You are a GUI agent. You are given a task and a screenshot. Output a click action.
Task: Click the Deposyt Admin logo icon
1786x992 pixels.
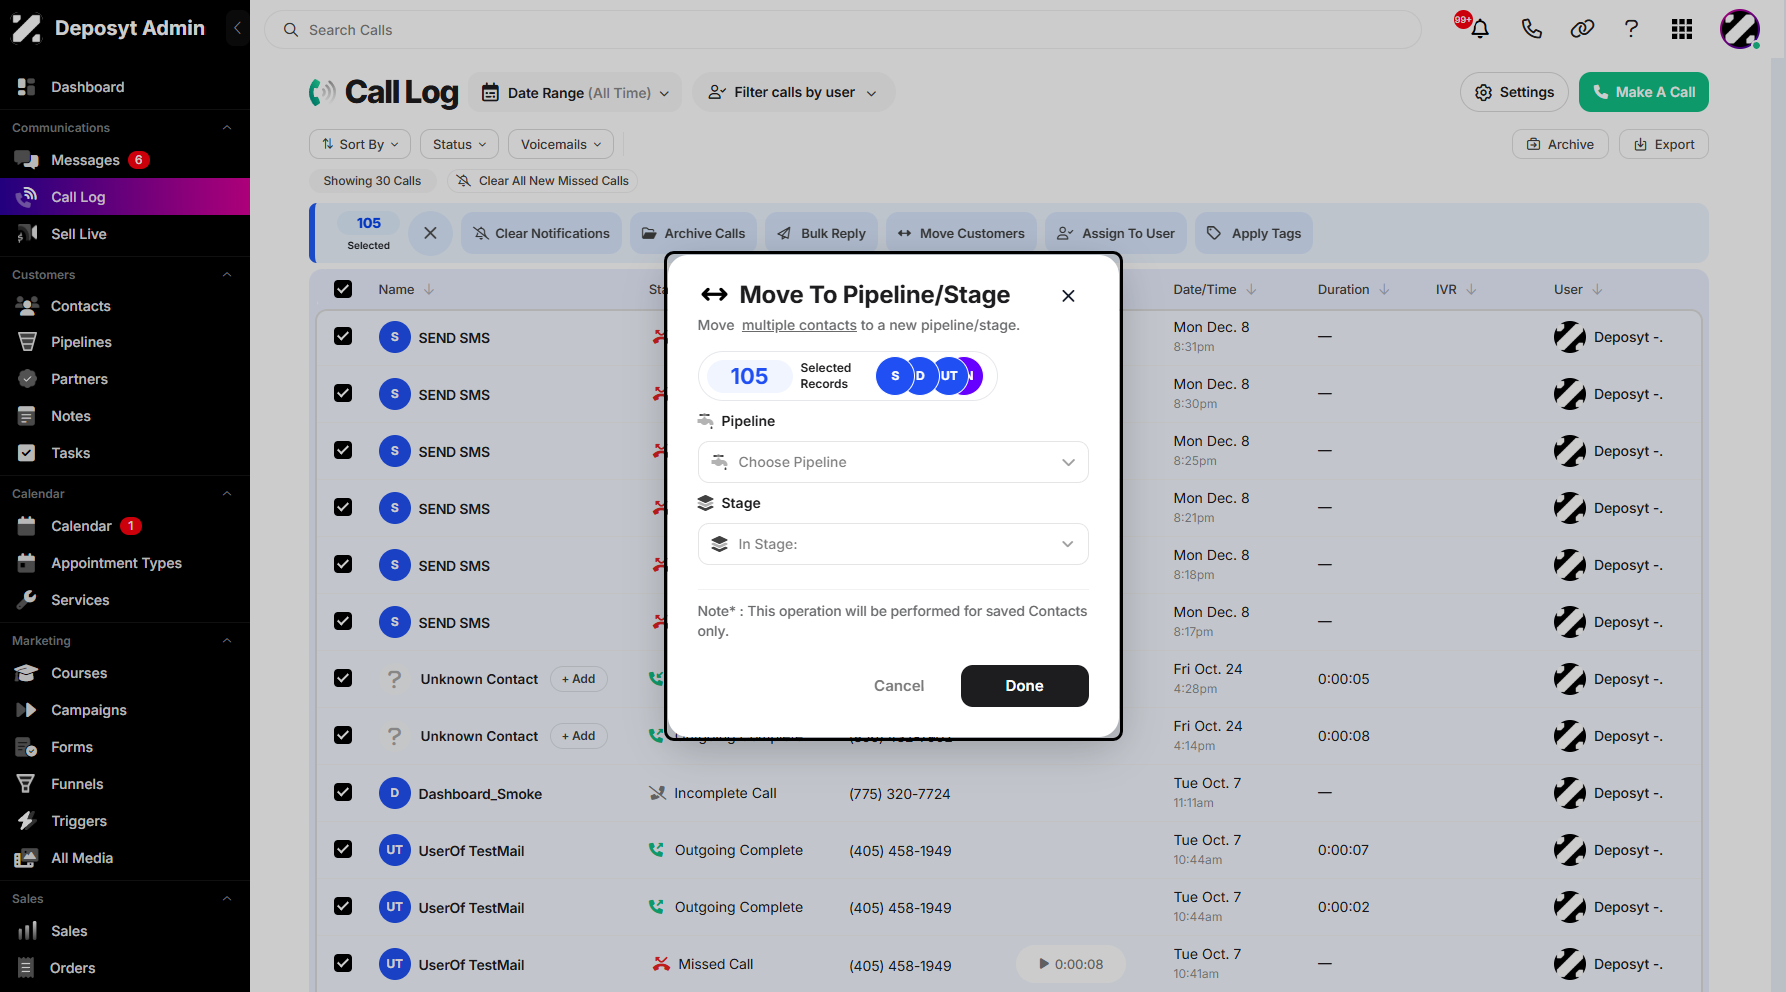(x=26, y=28)
